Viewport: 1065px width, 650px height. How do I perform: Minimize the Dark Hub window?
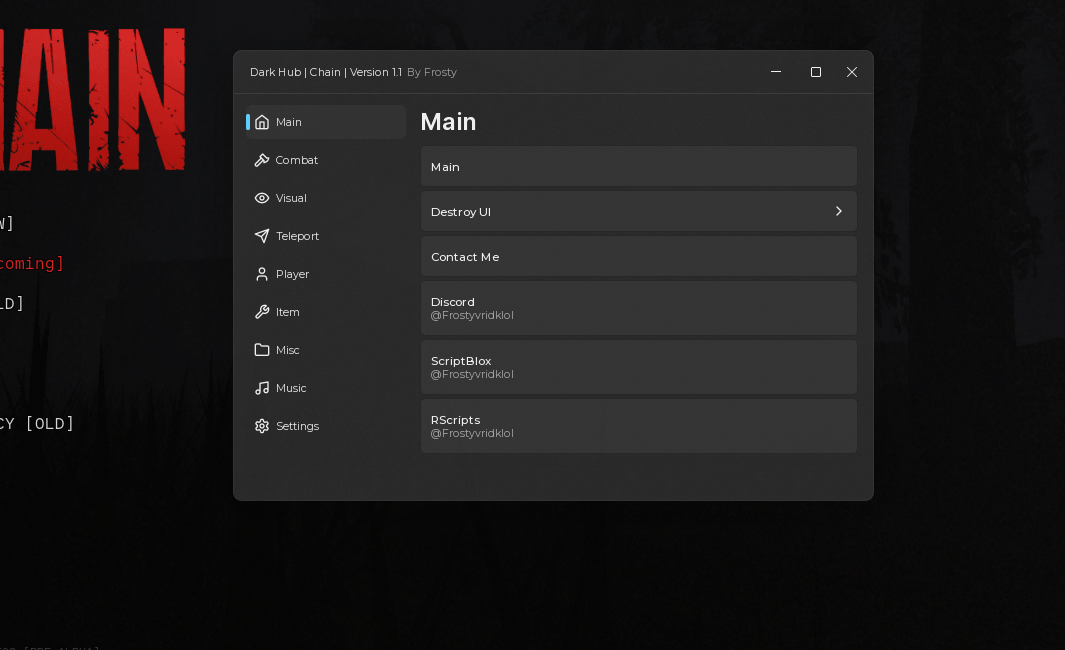[776, 72]
